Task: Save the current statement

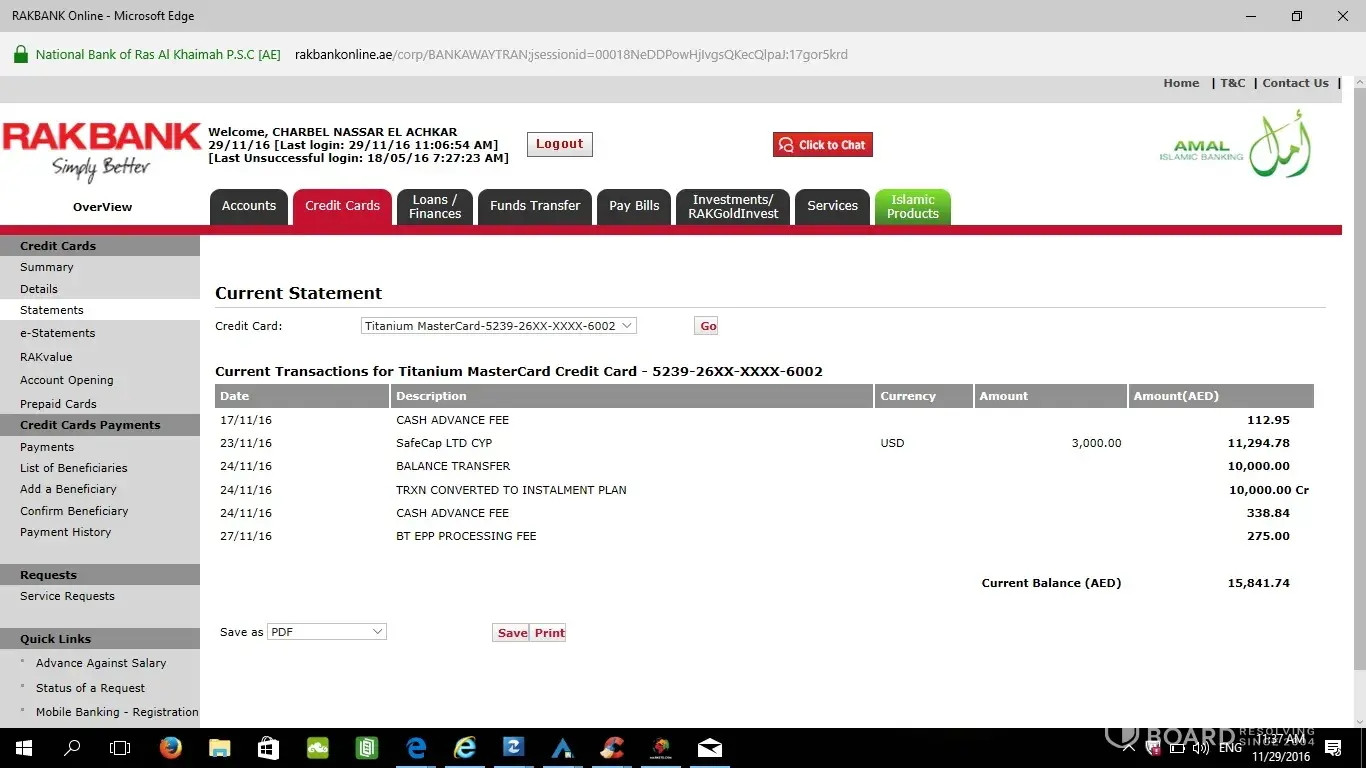Action: click(x=512, y=633)
